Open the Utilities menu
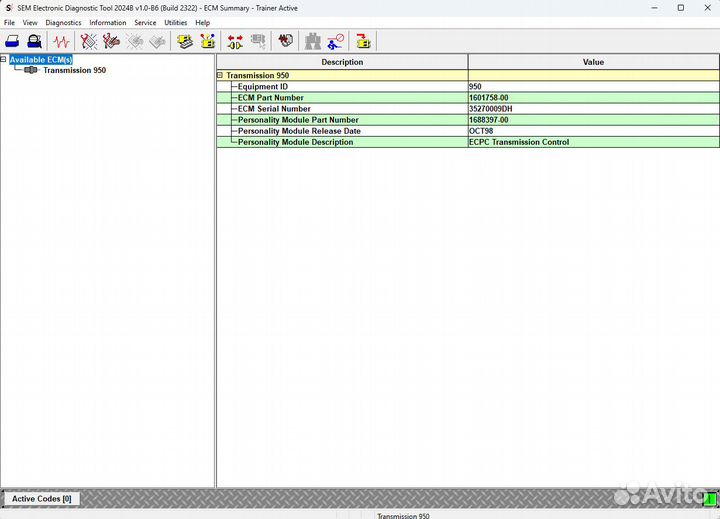Image resolution: width=720 pixels, height=519 pixels. point(175,22)
